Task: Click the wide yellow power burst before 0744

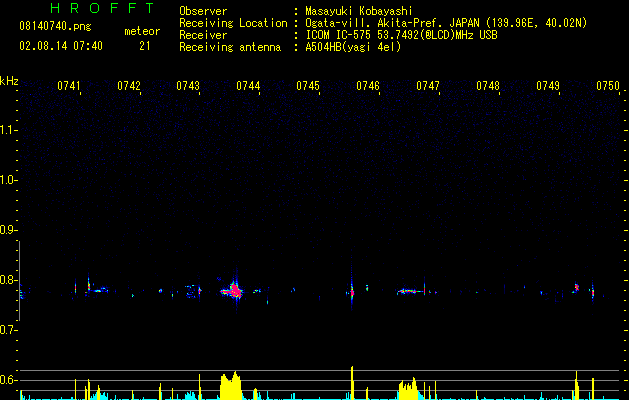Action: pyautogui.click(x=231, y=386)
